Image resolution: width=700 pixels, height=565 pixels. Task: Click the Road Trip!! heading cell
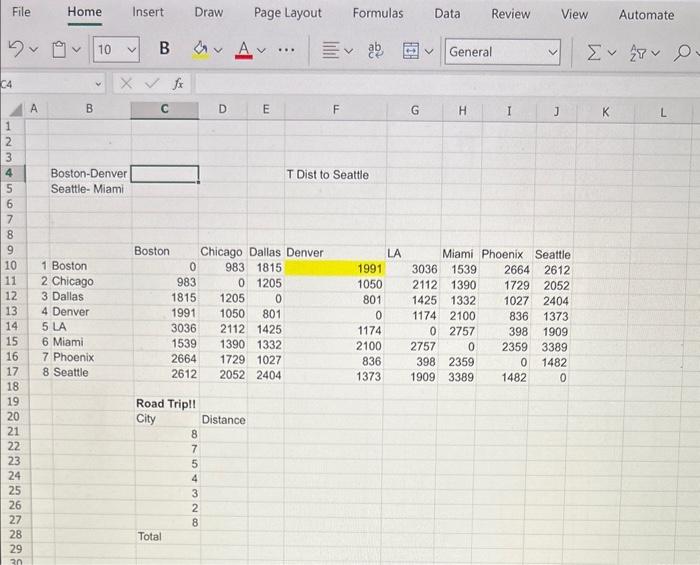(x=166, y=403)
